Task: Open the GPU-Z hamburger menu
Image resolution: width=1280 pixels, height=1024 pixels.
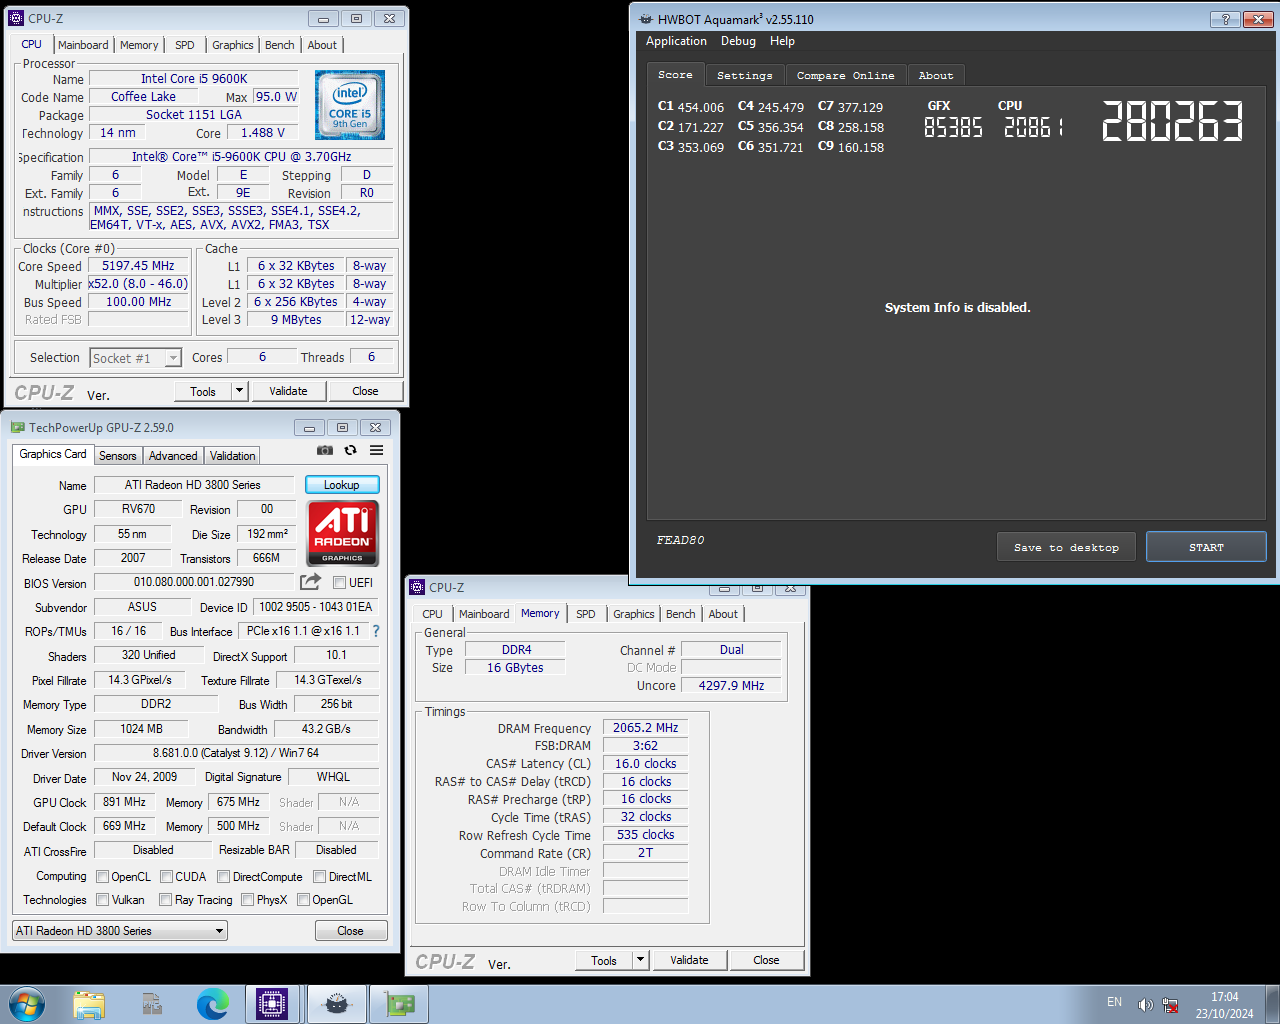Action: pyautogui.click(x=376, y=451)
